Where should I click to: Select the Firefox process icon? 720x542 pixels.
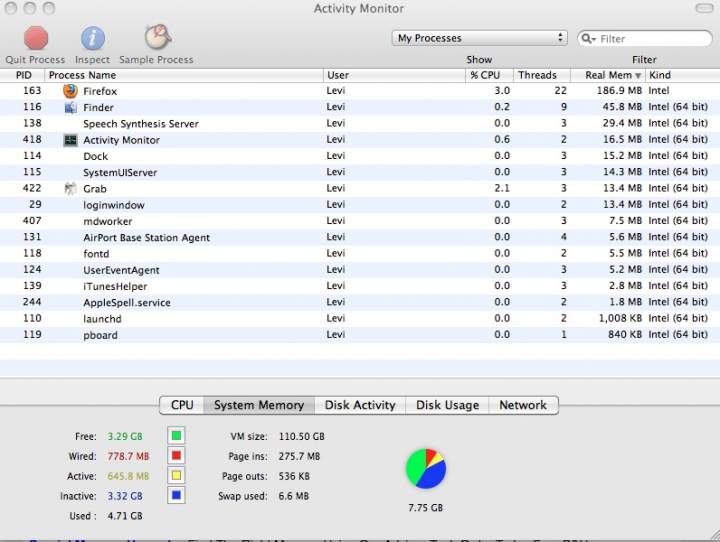(x=70, y=91)
